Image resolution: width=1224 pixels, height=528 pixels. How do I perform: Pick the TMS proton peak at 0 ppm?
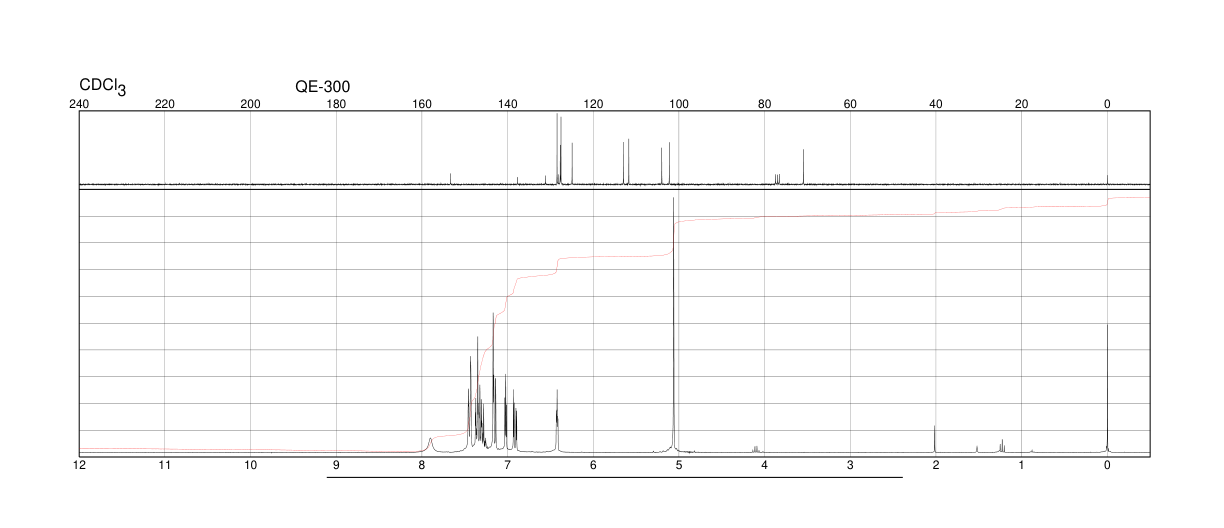(1107, 388)
